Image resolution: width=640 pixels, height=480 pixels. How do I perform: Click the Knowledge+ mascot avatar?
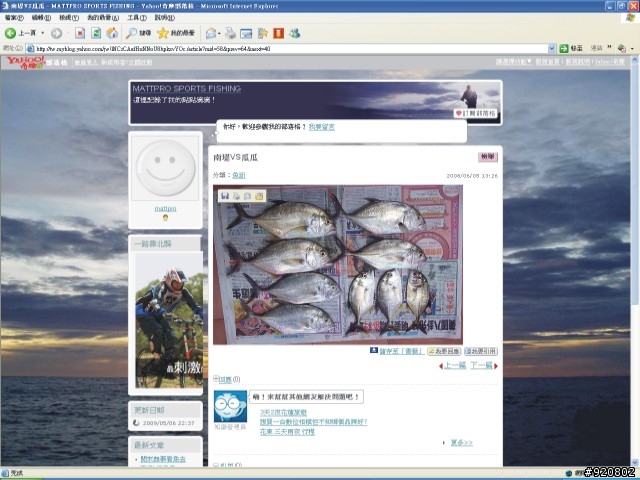coord(230,406)
